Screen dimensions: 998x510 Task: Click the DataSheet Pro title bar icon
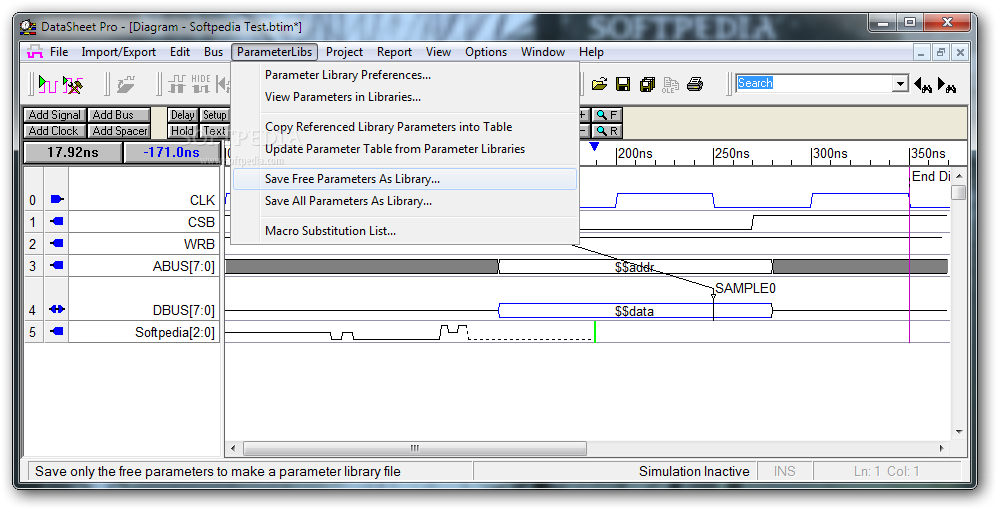tap(27, 27)
